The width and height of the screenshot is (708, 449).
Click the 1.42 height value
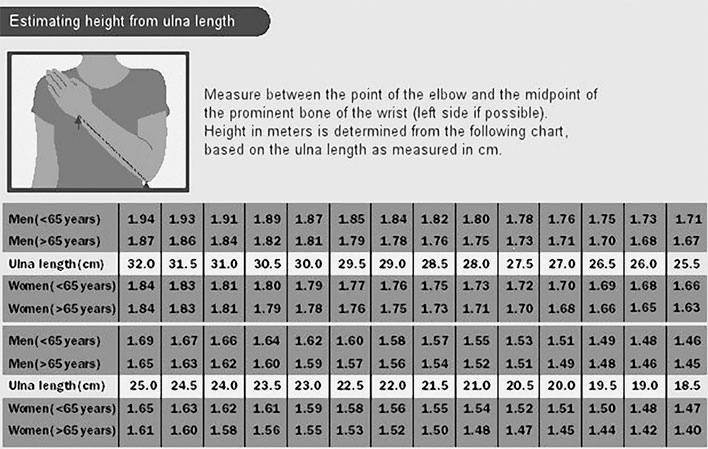pos(644,428)
